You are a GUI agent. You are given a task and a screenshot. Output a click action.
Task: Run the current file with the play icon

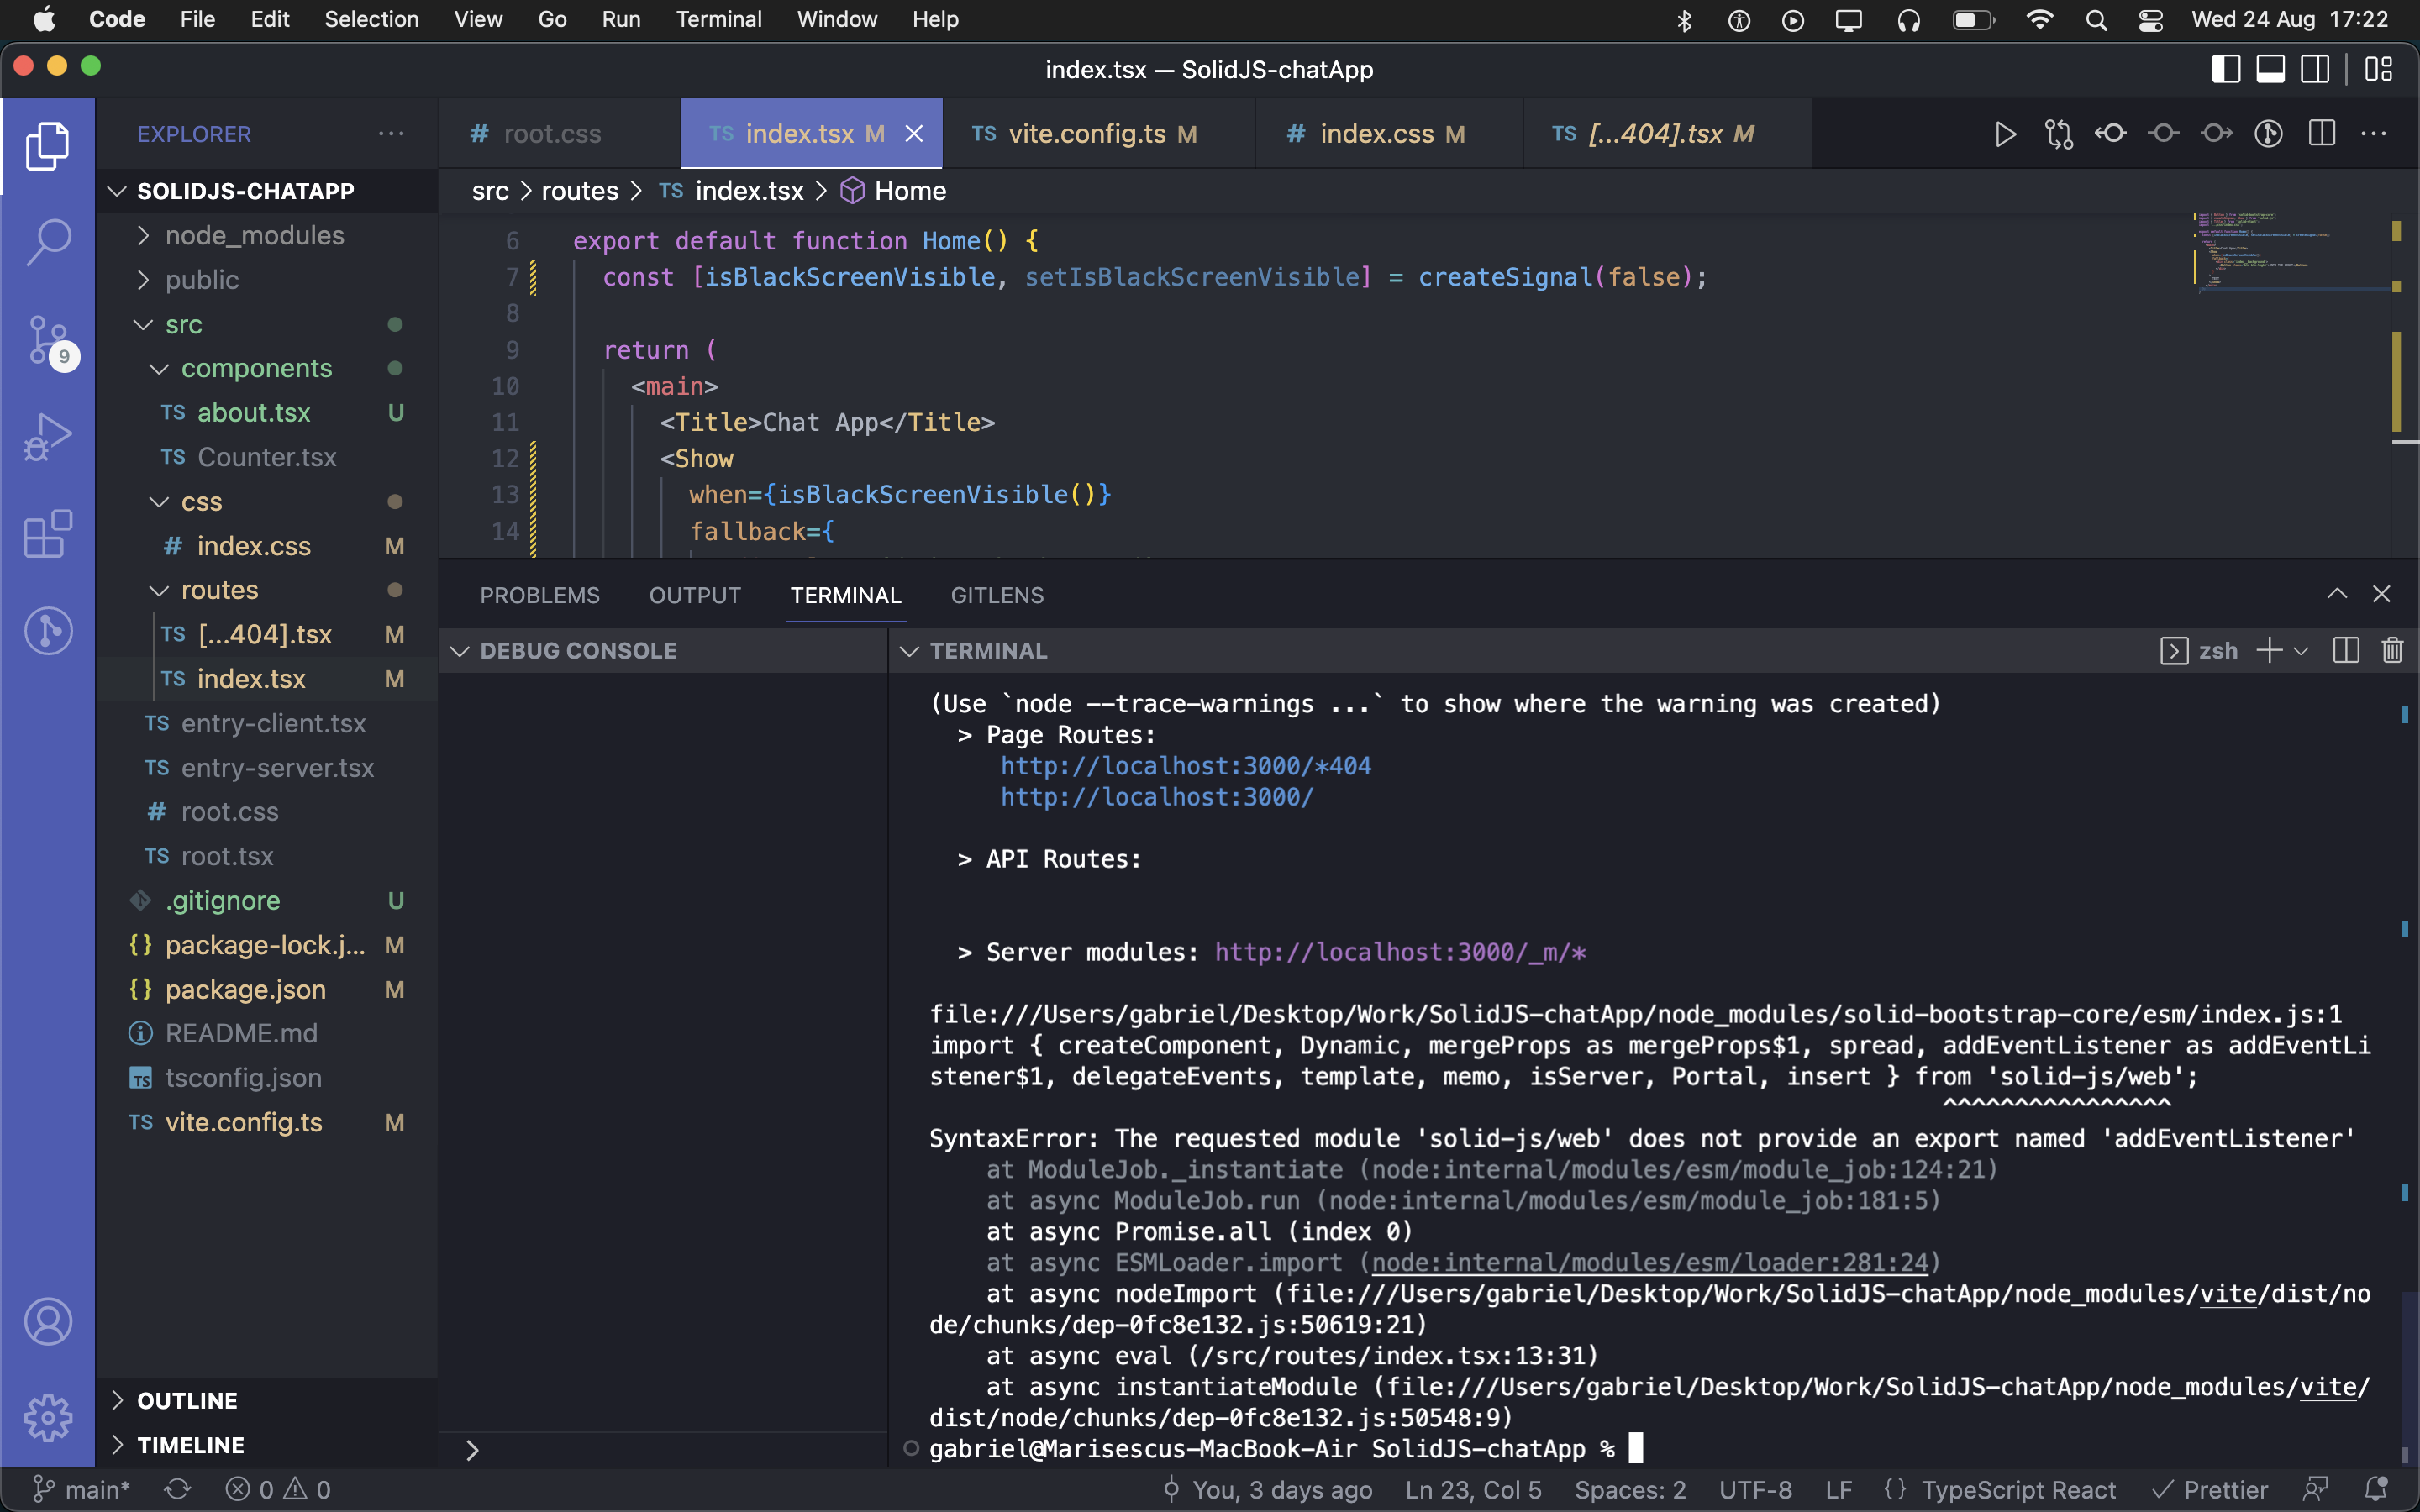coord(2005,133)
